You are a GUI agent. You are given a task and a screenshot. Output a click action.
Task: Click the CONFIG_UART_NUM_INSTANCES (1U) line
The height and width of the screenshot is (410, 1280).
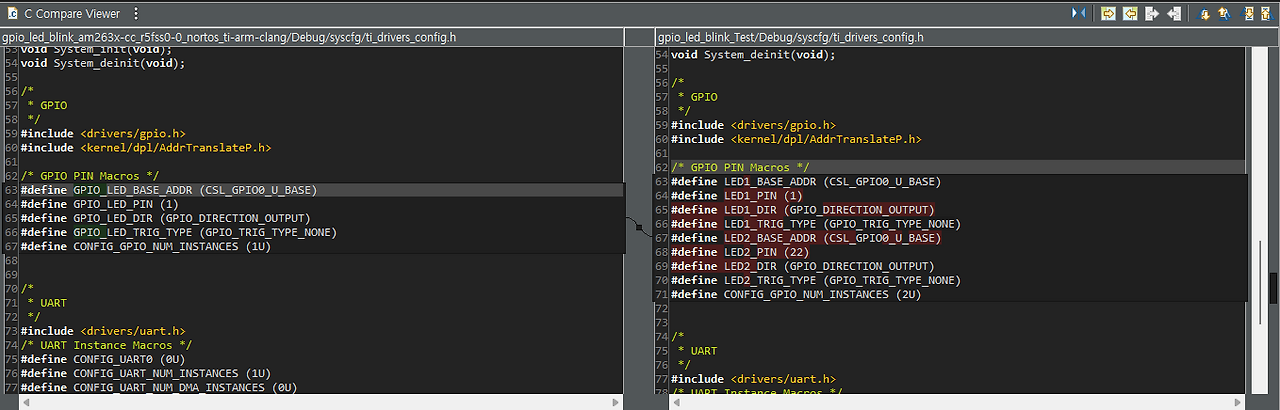pos(145,373)
